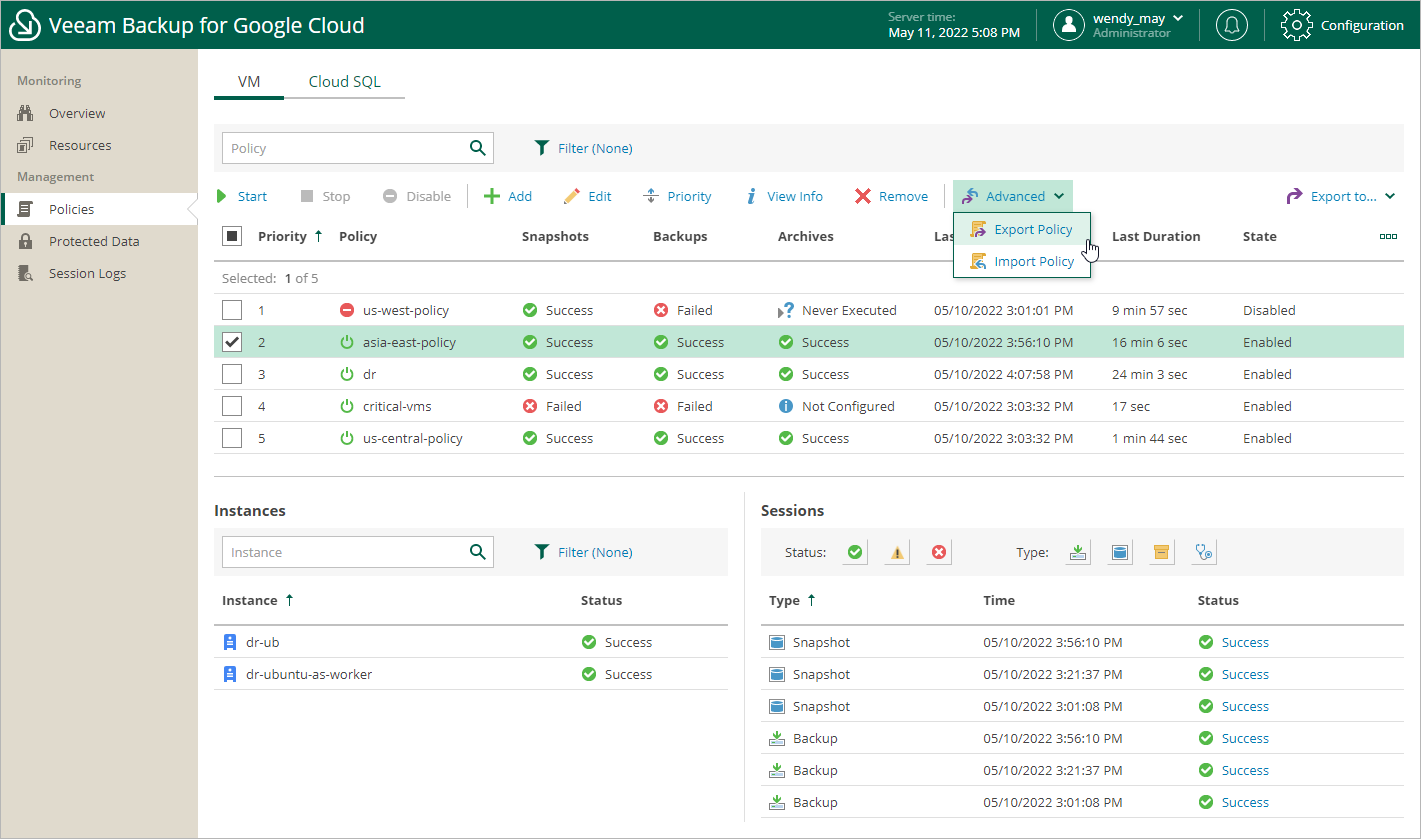Check the dr policy row checkbox
The height and width of the screenshot is (839, 1421).
232,374
